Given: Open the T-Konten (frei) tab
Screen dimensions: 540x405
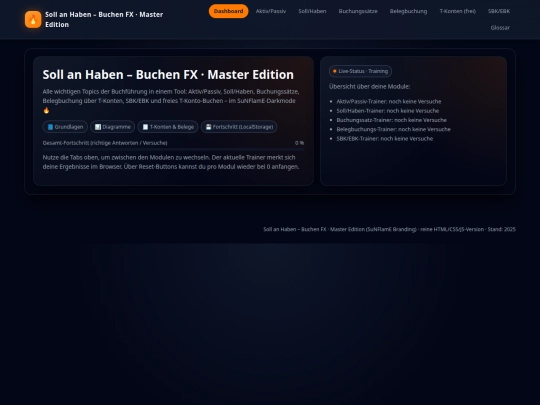Looking at the screenshot, I should click(x=458, y=11).
